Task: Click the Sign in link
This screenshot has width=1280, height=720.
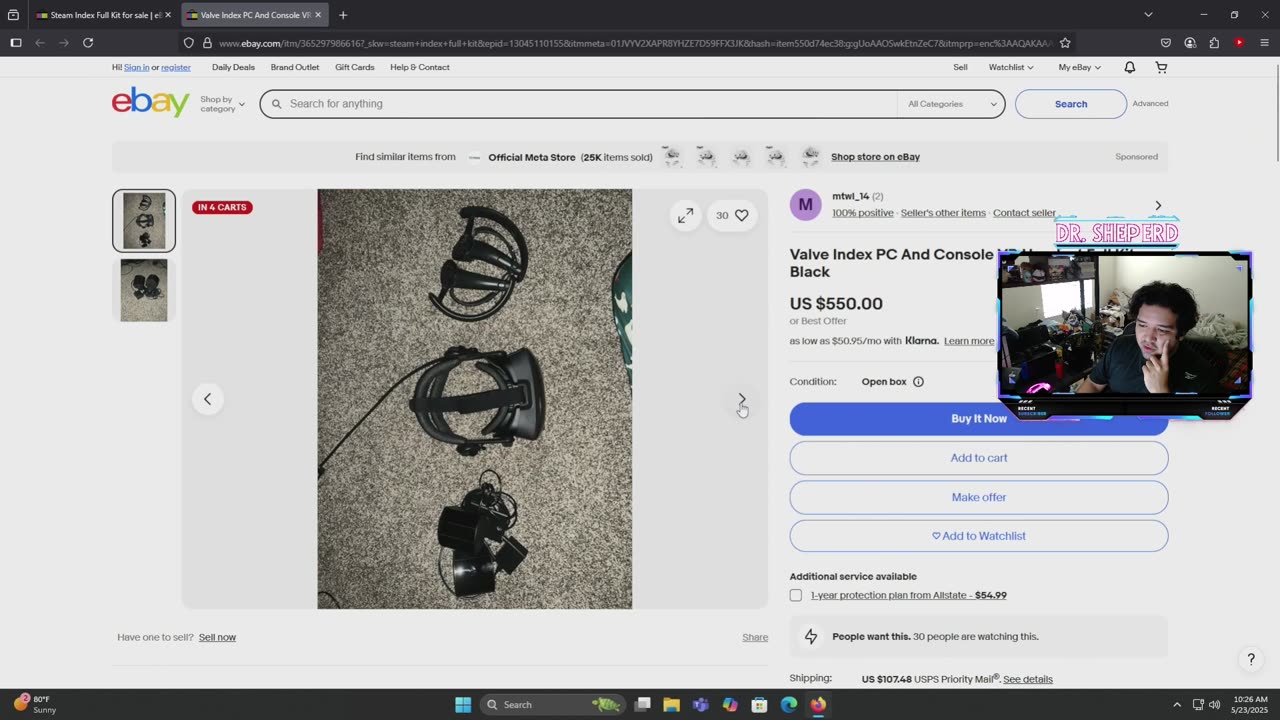Action: [x=136, y=67]
